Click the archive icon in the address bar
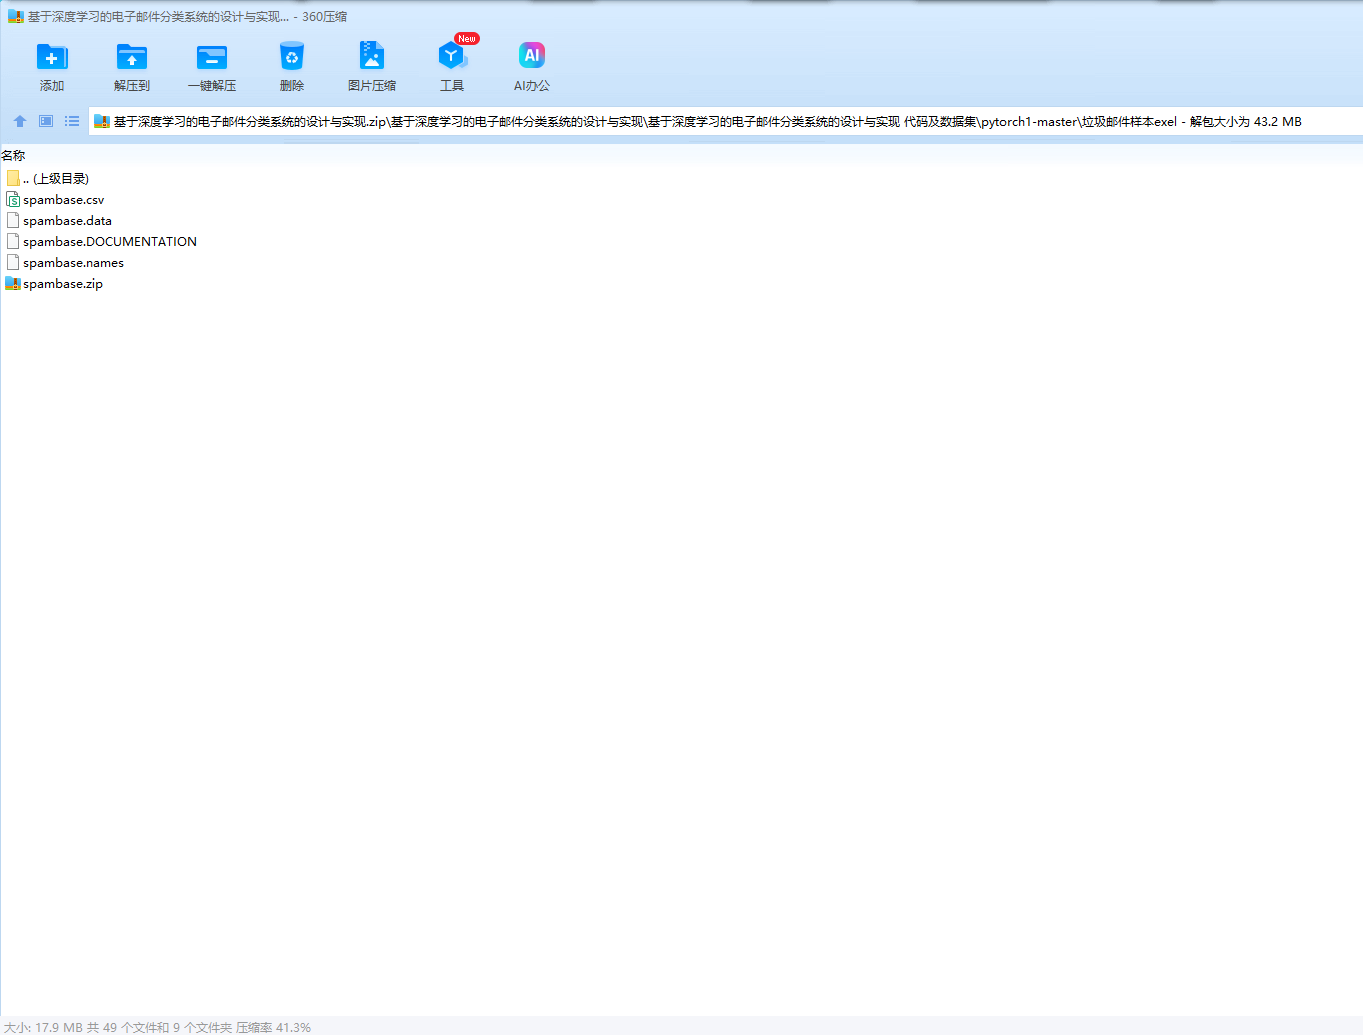The width and height of the screenshot is (1363, 1035). click(x=101, y=122)
